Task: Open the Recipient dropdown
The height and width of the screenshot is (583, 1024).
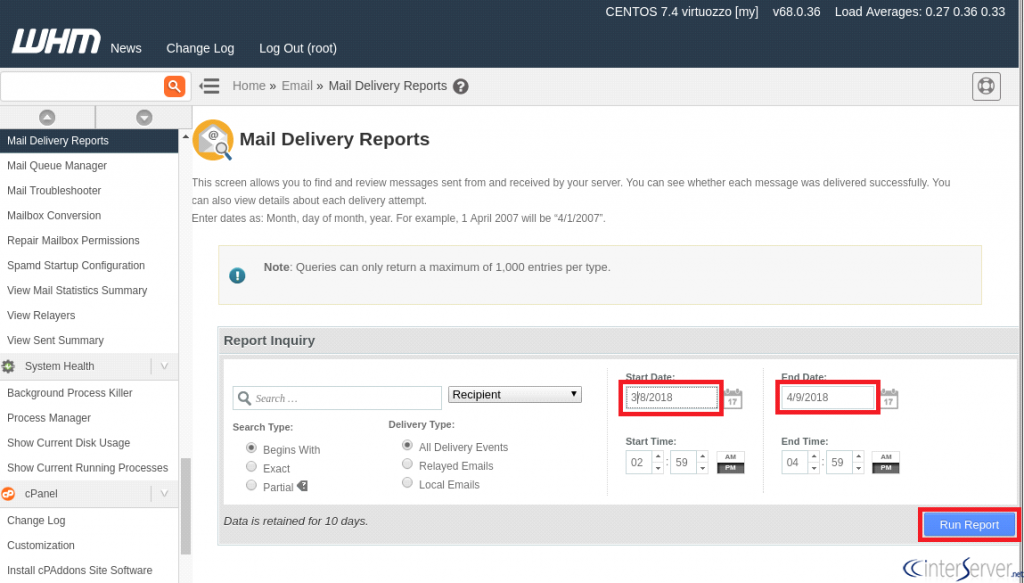Action: 514,394
